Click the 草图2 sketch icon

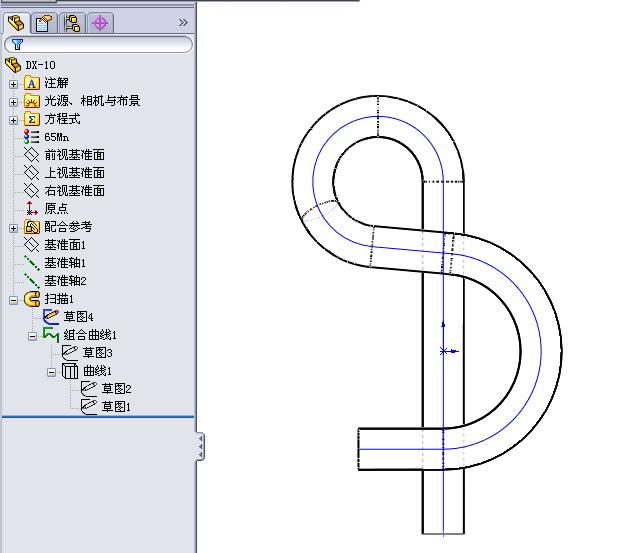tap(89, 389)
